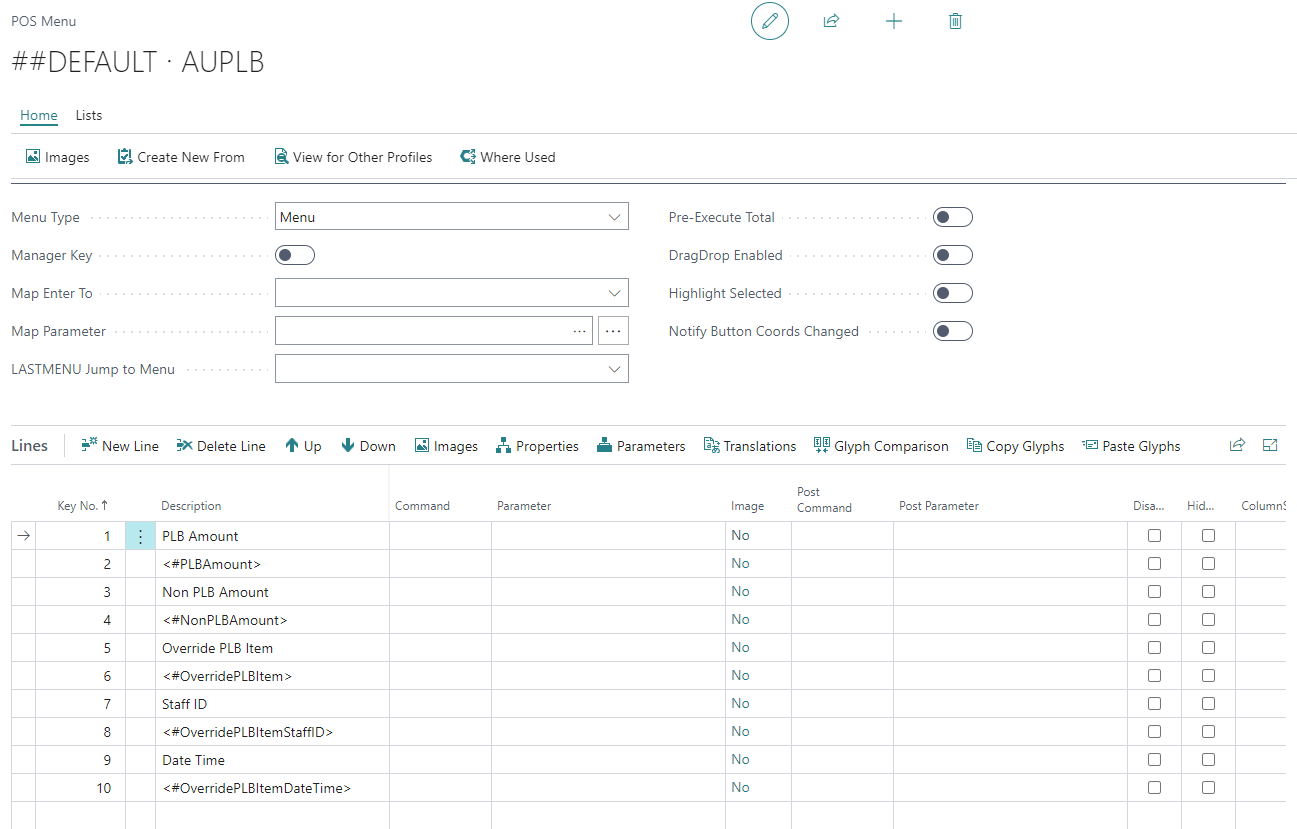Screen dimensions: 1297x829
Task: Select the Home tab
Action: point(39,115)
